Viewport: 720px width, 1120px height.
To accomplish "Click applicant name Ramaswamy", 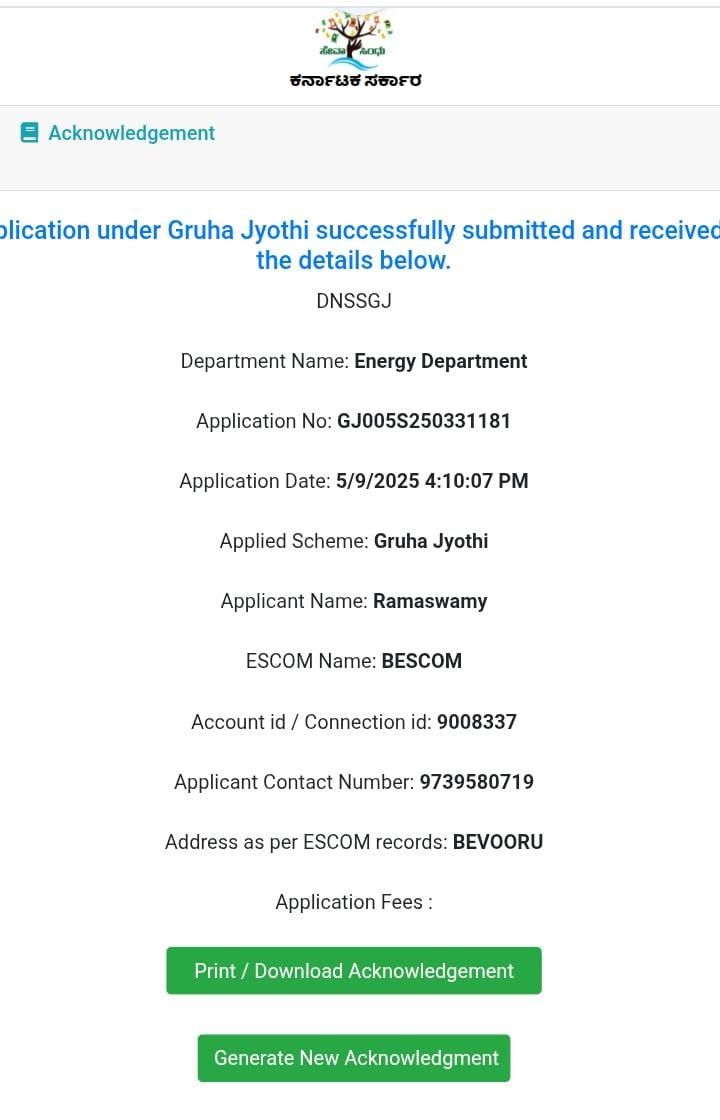I will (430, 601).
